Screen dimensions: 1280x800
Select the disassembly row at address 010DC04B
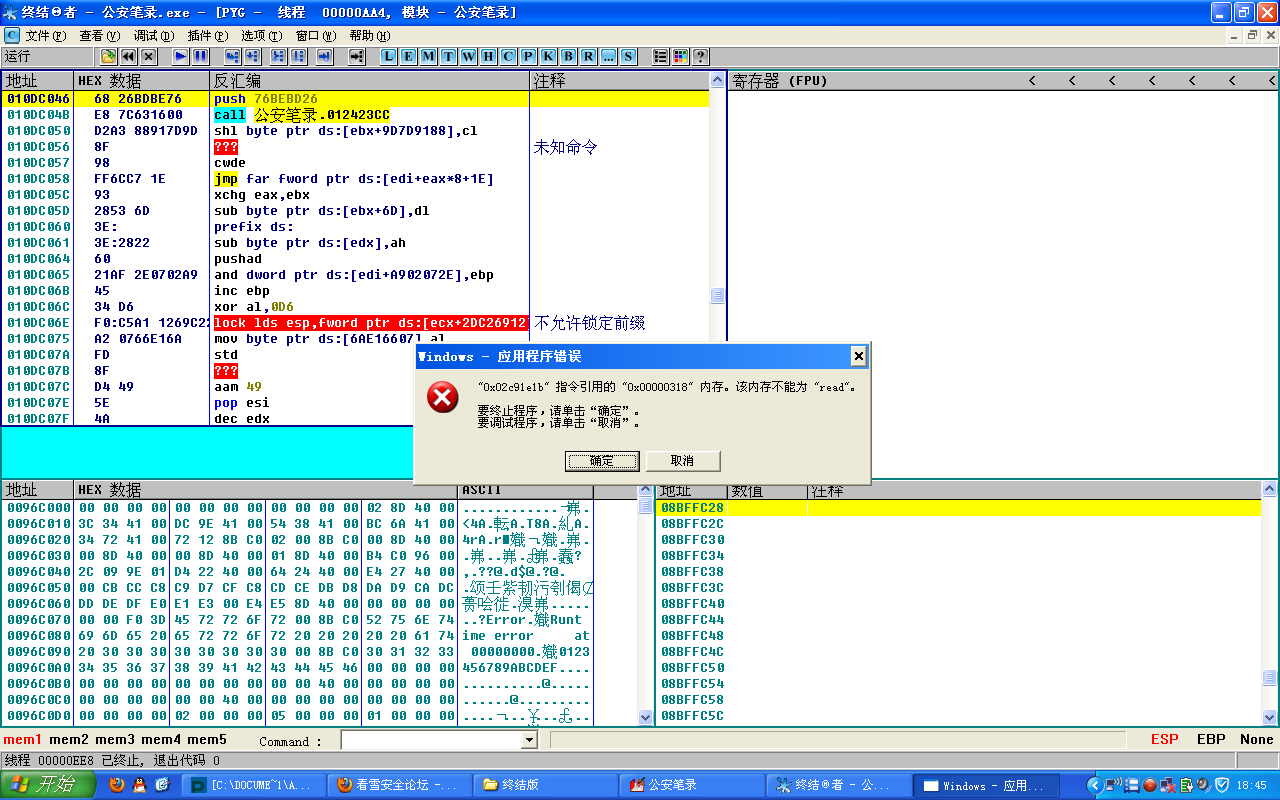[x=356, y=115]
